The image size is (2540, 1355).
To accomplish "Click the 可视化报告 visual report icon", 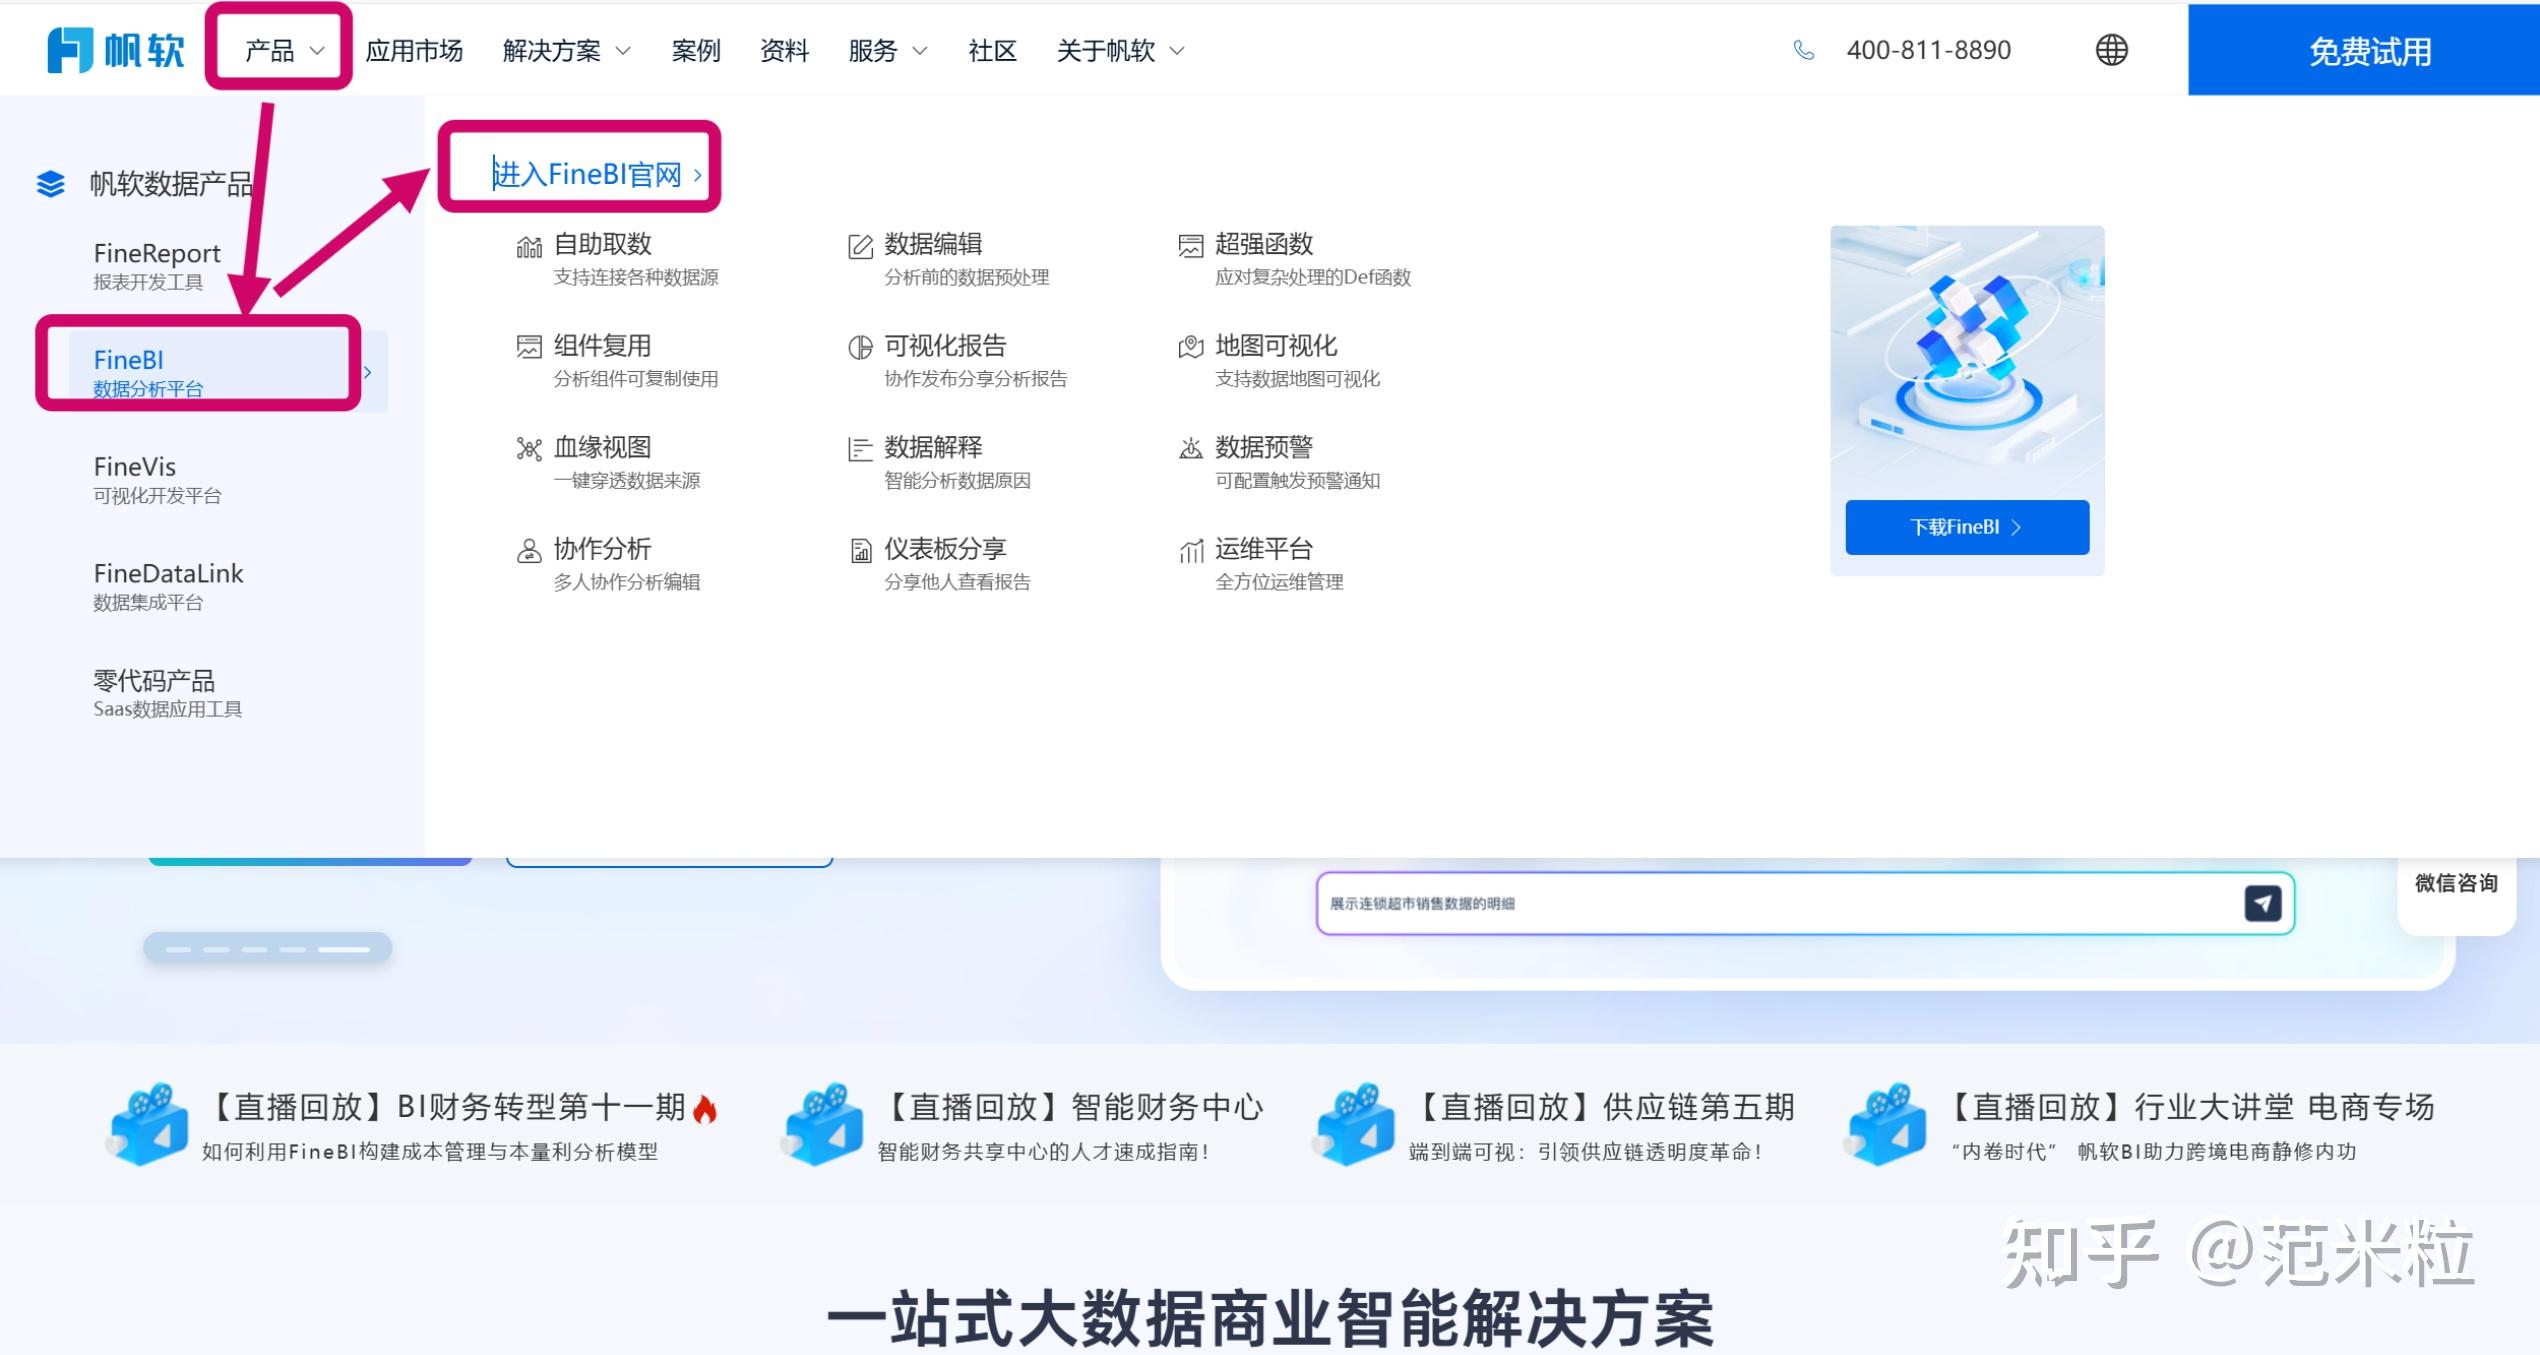I will pyautogui.click(x=859, y=346).
